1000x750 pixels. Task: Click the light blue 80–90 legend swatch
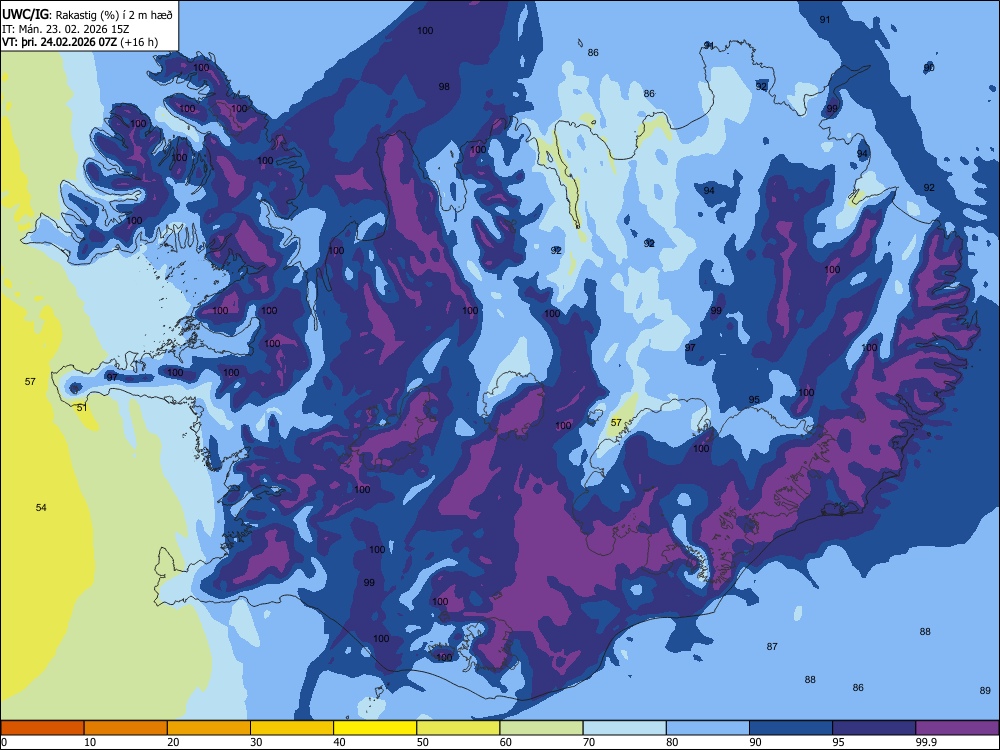(708, 728)
